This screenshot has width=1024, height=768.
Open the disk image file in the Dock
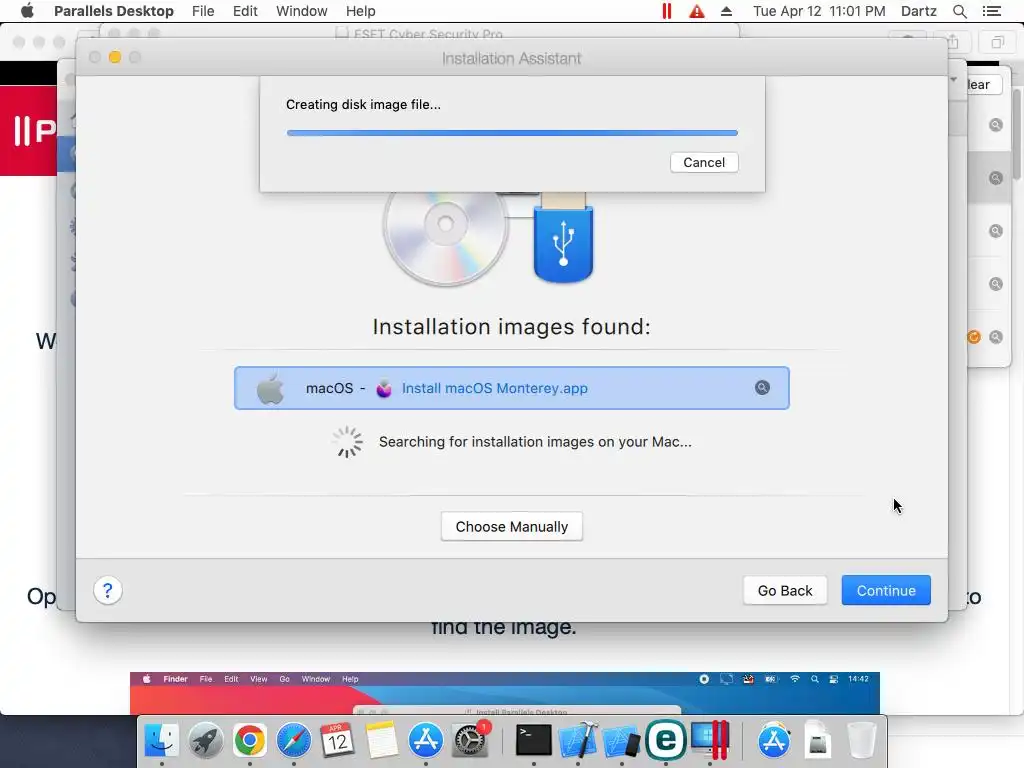[x=818, y=740]
